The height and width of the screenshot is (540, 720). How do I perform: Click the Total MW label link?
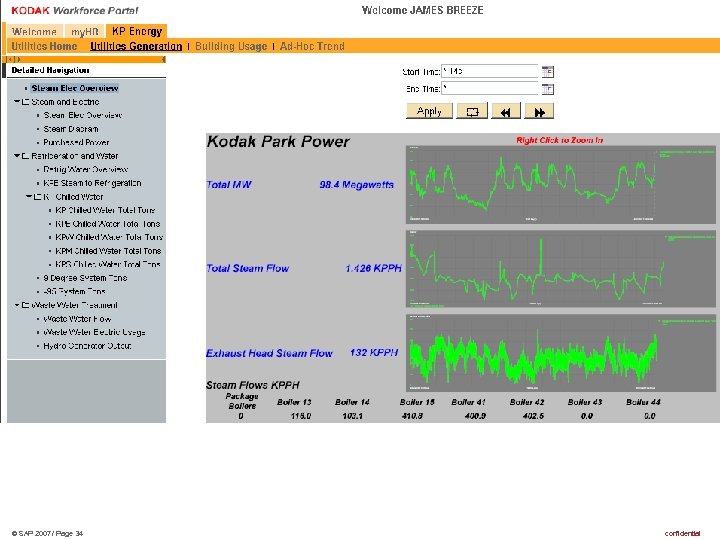(229, 185)
